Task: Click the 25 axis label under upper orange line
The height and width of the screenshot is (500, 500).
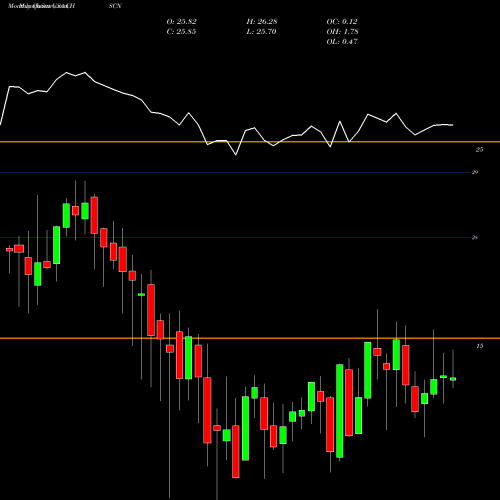Action: 479,150
